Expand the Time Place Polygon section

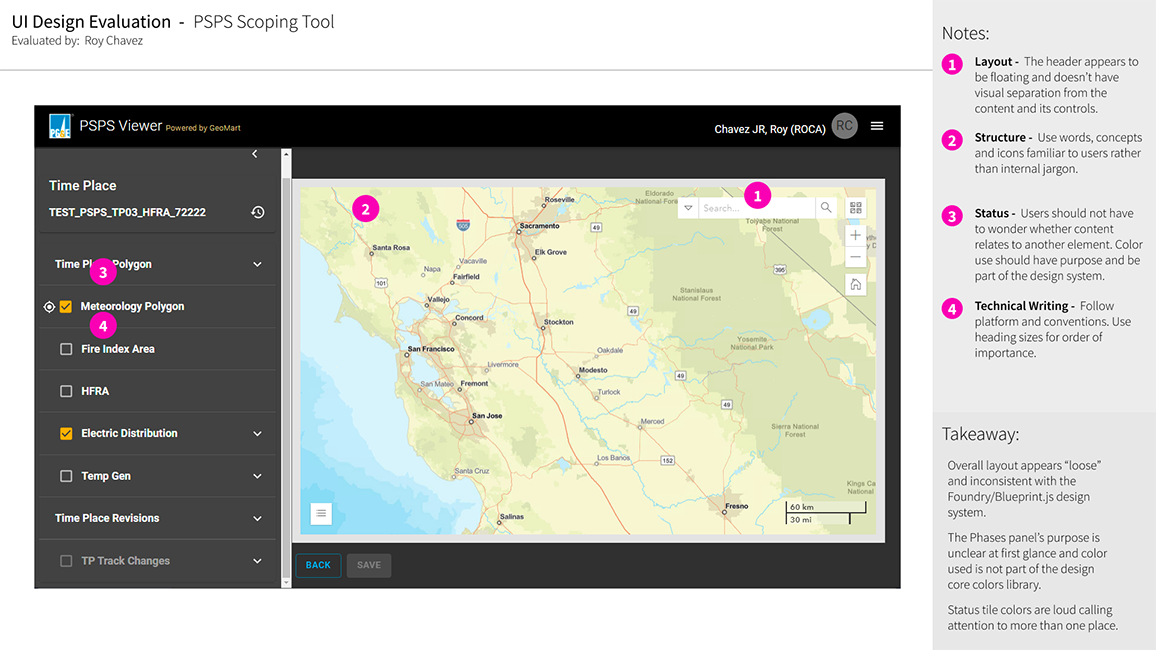(255, 262)
